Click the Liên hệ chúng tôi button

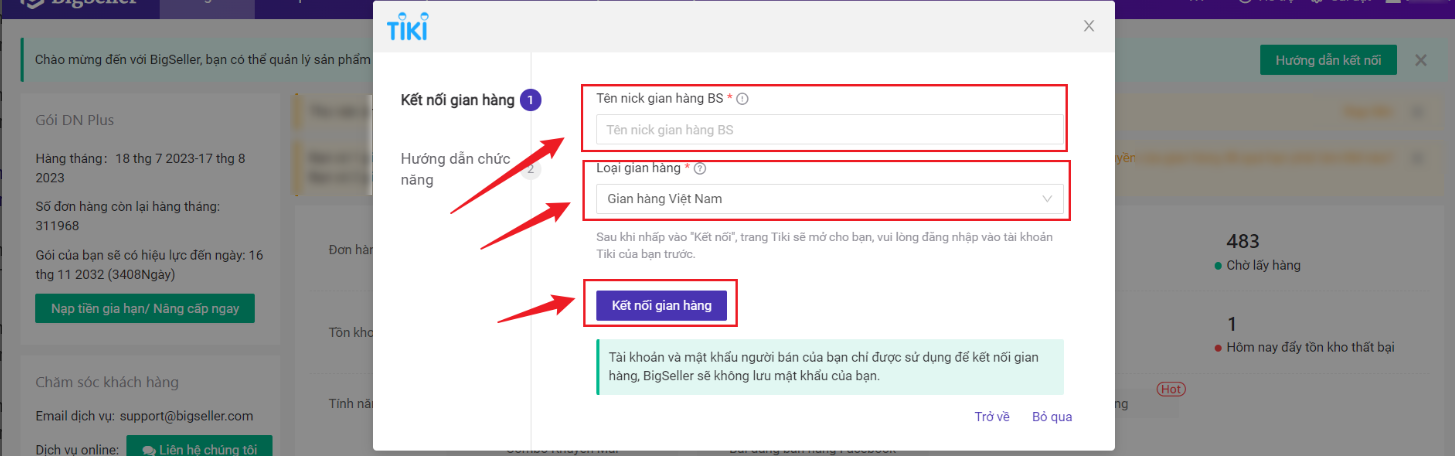(x=201, y=450)
